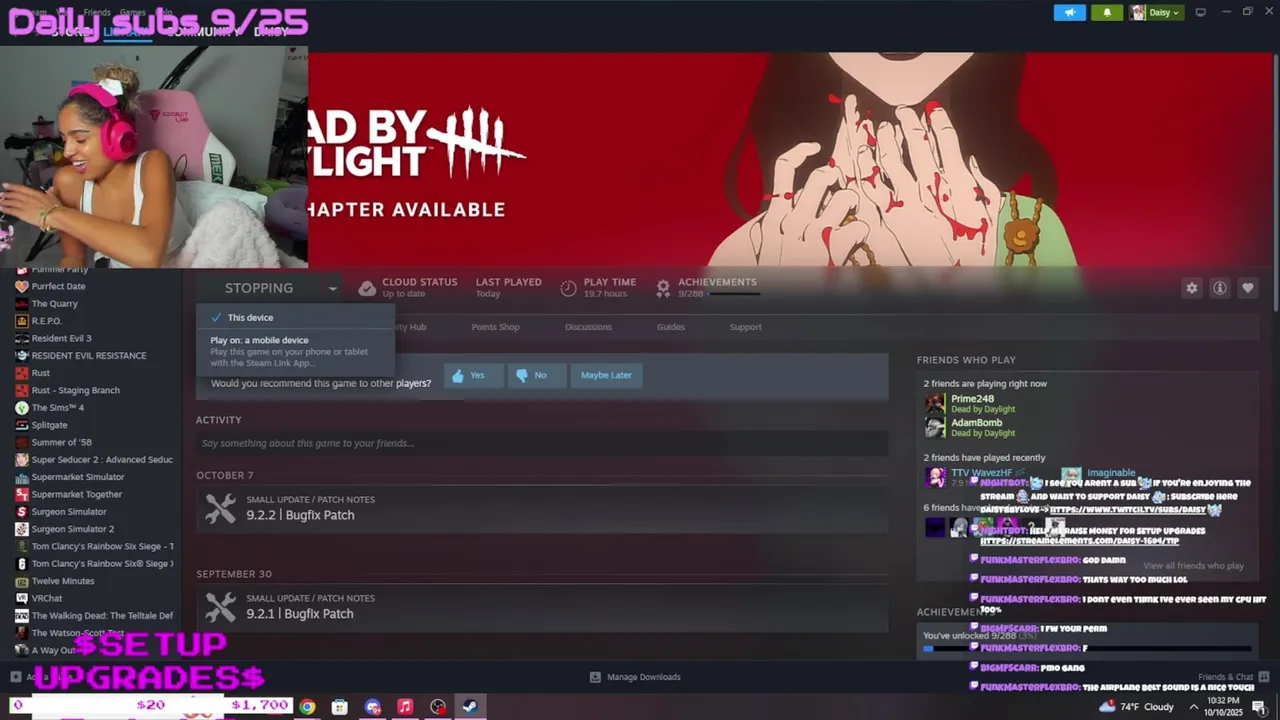Open Microsoft Store from the taskbar
Viewport: 1280px width, 720px height.
click(x=340, y=707)
